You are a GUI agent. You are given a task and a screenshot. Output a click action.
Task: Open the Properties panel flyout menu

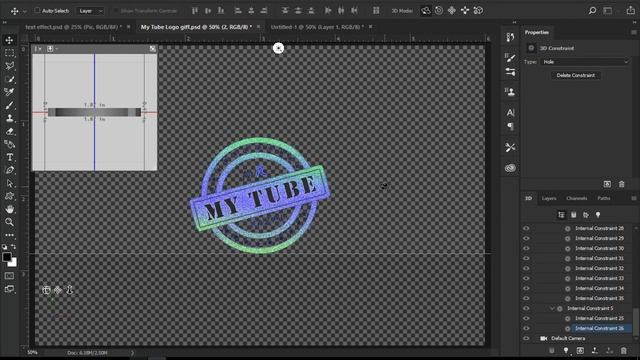tap(633, 32)
